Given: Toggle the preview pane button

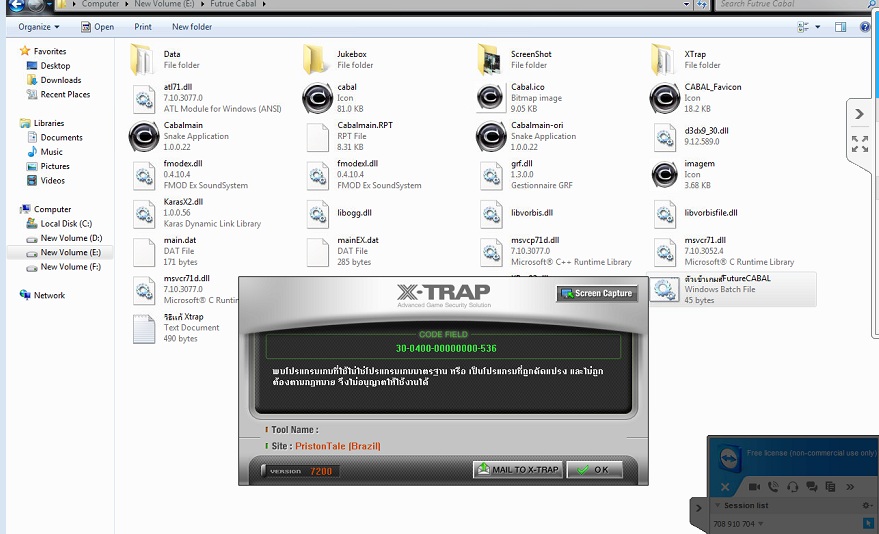Looking at the screenshot, I should tap(840, 26).
